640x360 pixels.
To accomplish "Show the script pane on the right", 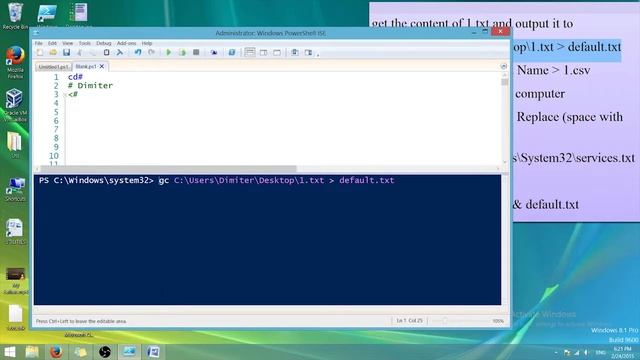I will [264, 52].
